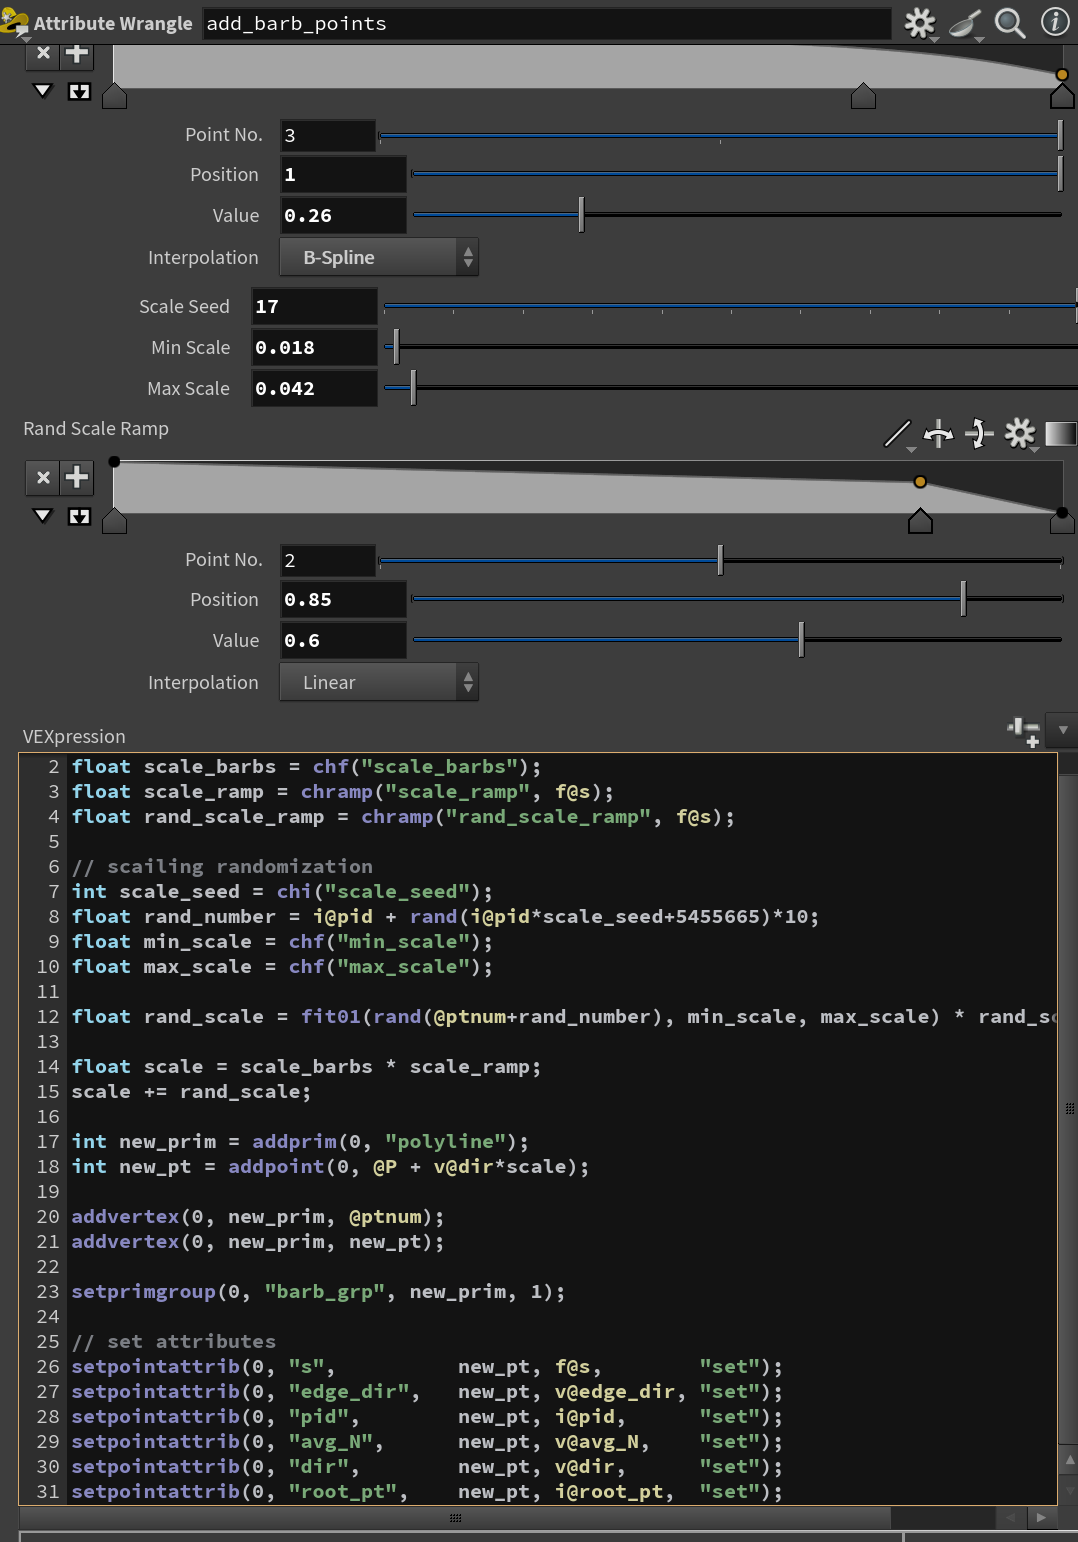Collapse controls of ramp above Point No. 3
The image size is (1078, 1542).
click(43, 91)
